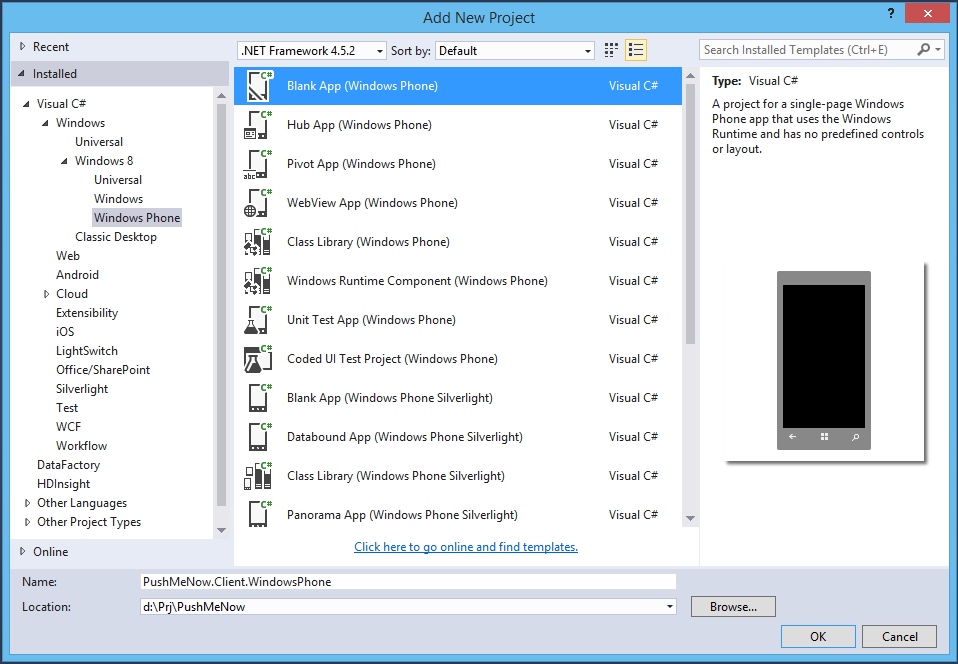Open the help question mark
This screenshot has height=664, width=958.
pos(891,13)
